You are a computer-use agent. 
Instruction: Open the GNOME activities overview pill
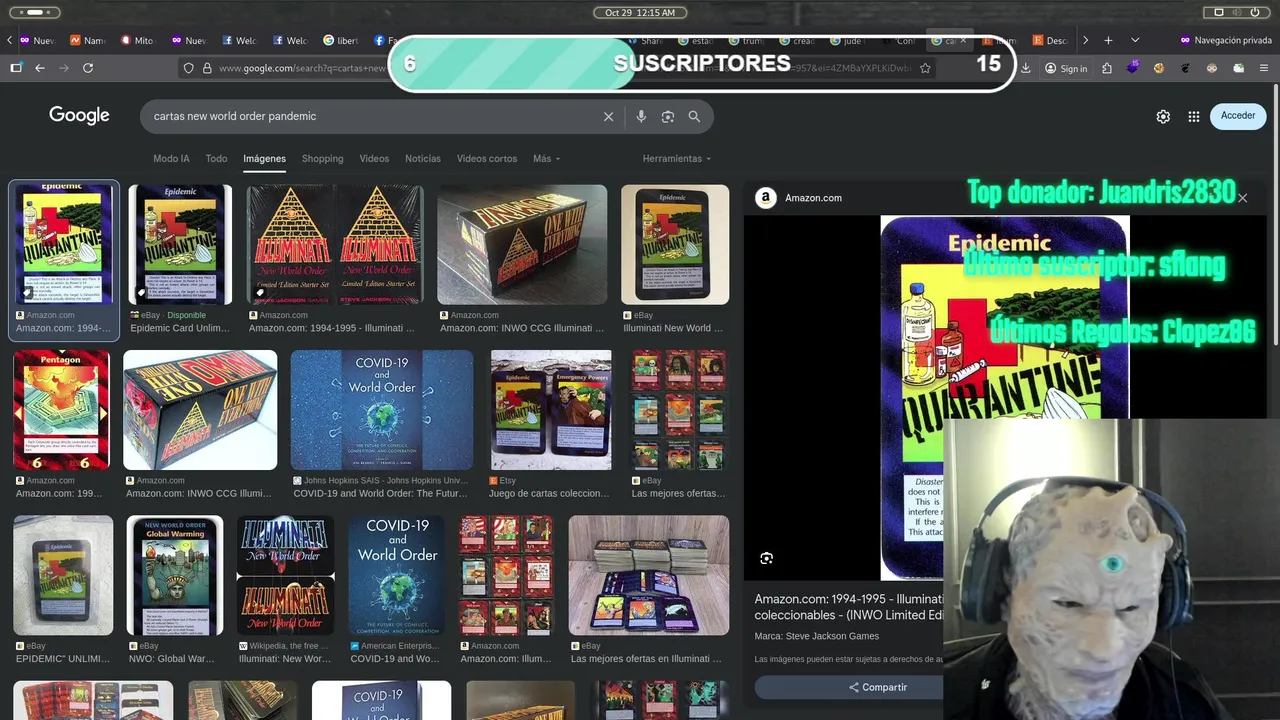[x=35, y=12]
